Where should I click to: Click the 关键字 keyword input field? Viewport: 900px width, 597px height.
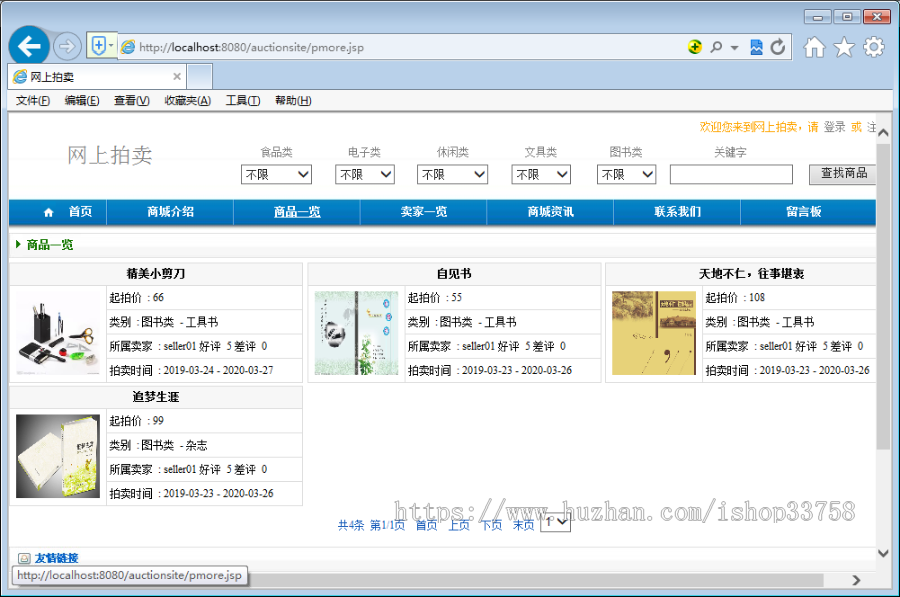[x=731, y=174]
